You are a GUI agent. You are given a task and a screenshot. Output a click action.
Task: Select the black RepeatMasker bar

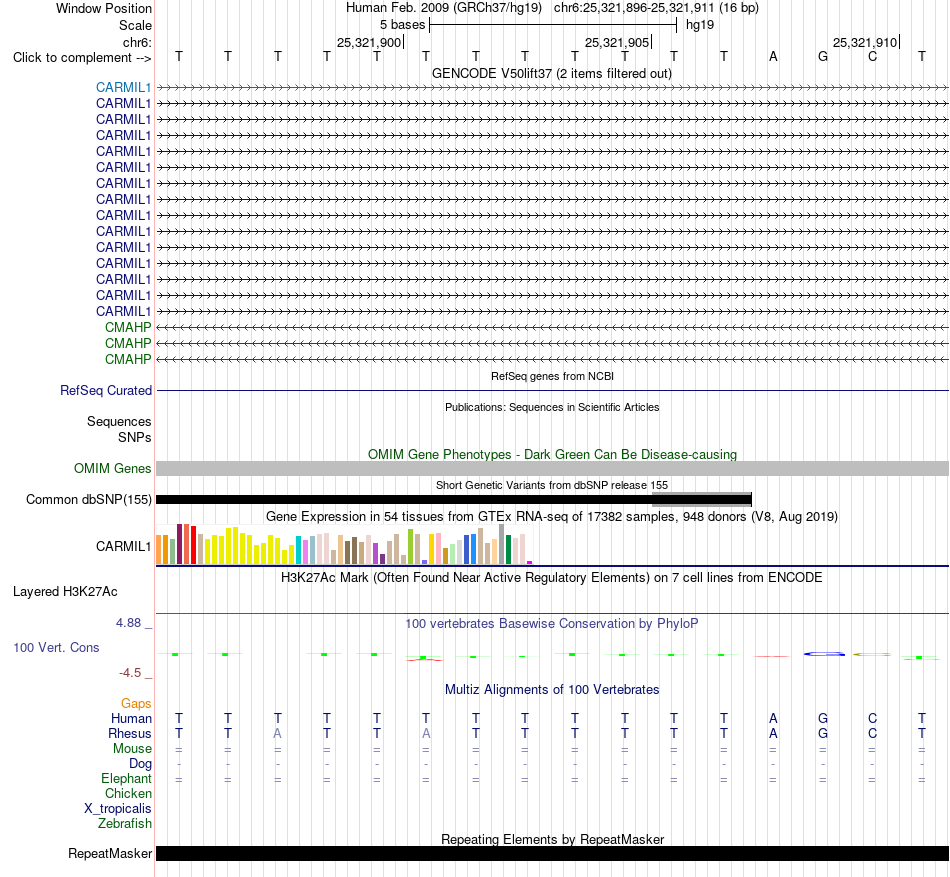point(552,853)
